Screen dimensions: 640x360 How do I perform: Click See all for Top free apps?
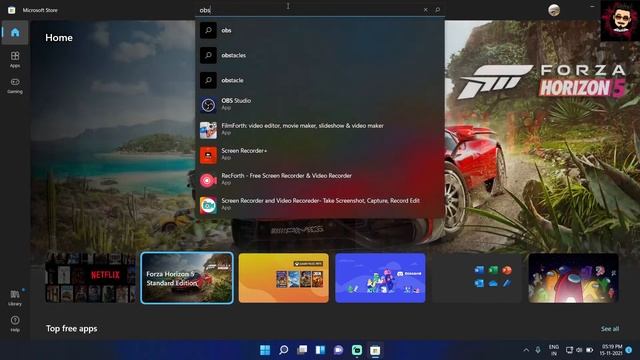point(610,329)
